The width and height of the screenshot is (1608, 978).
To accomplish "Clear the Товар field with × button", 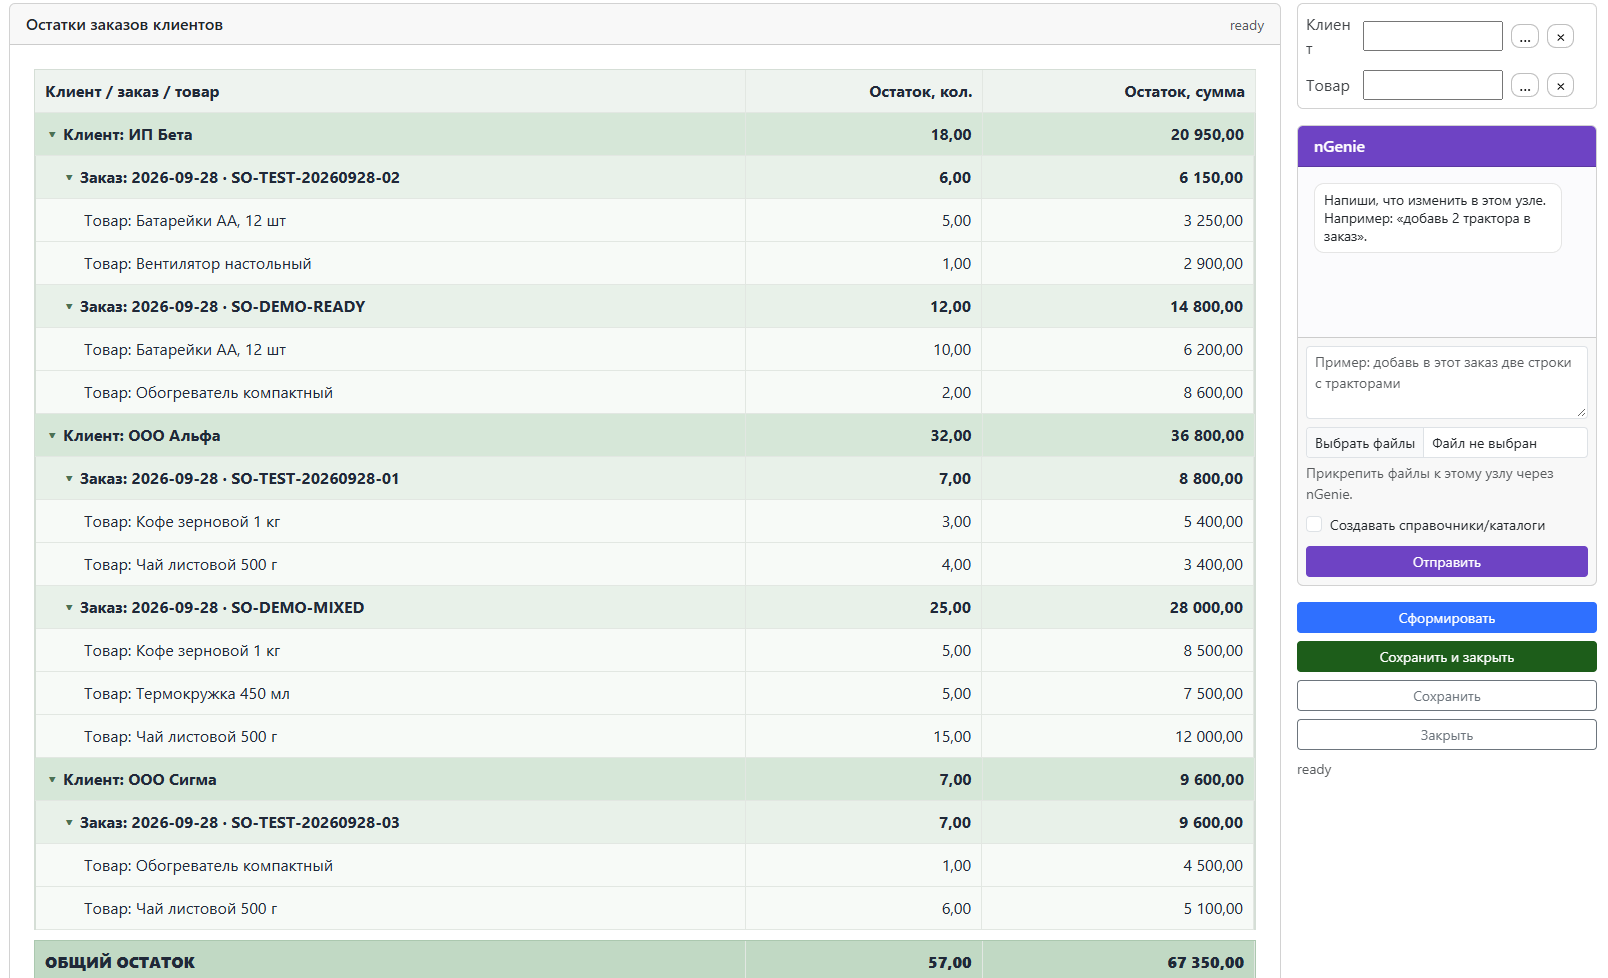I will click(1560, 85).
